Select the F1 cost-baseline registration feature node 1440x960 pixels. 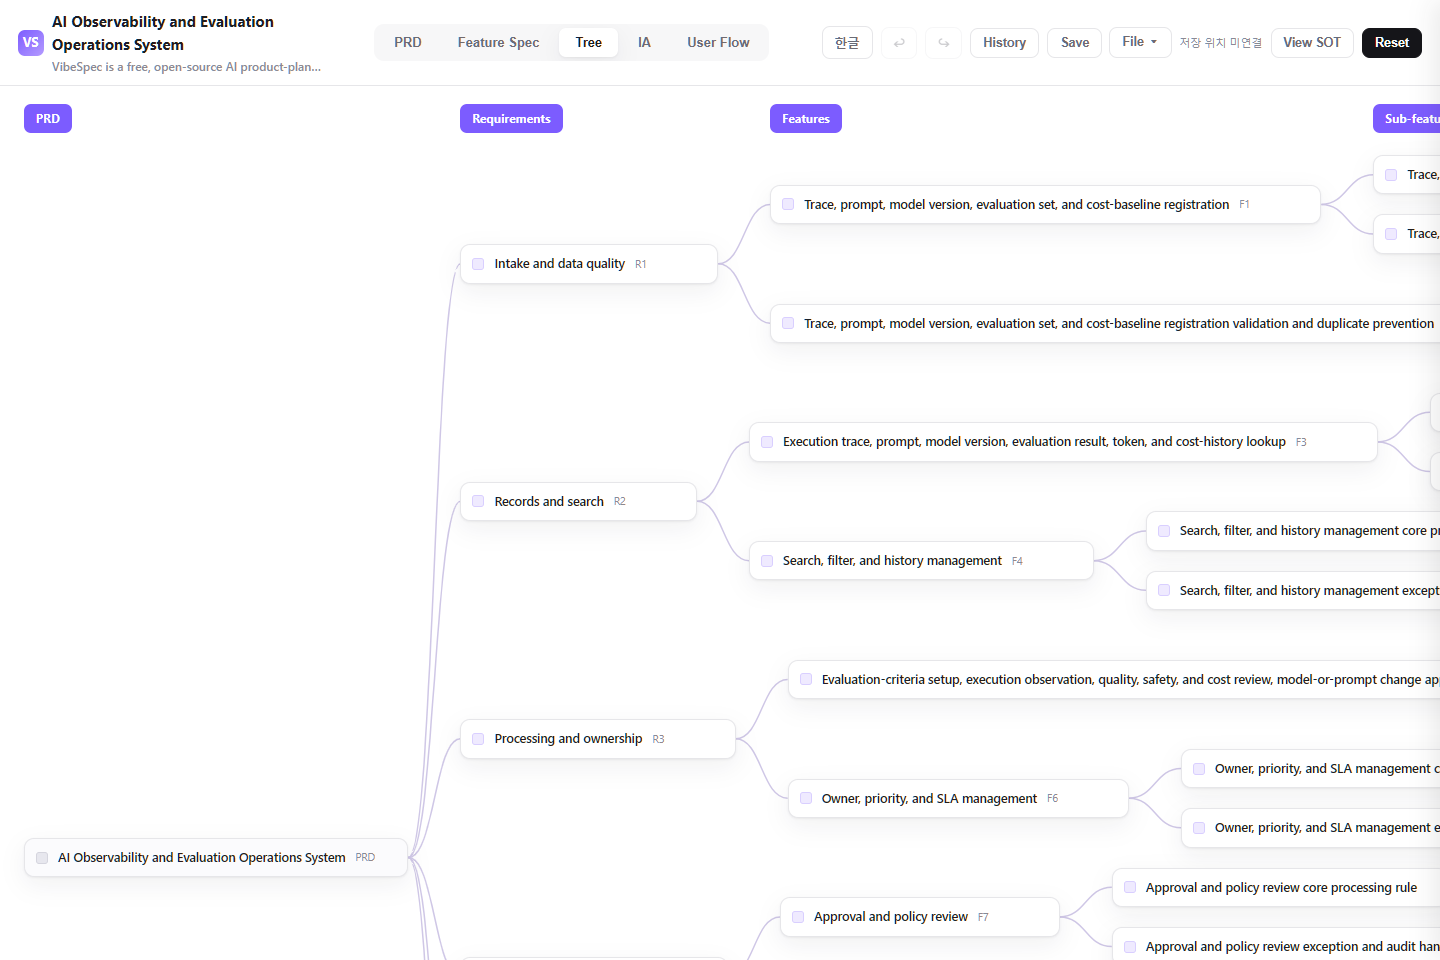[x=1045, y=204]
